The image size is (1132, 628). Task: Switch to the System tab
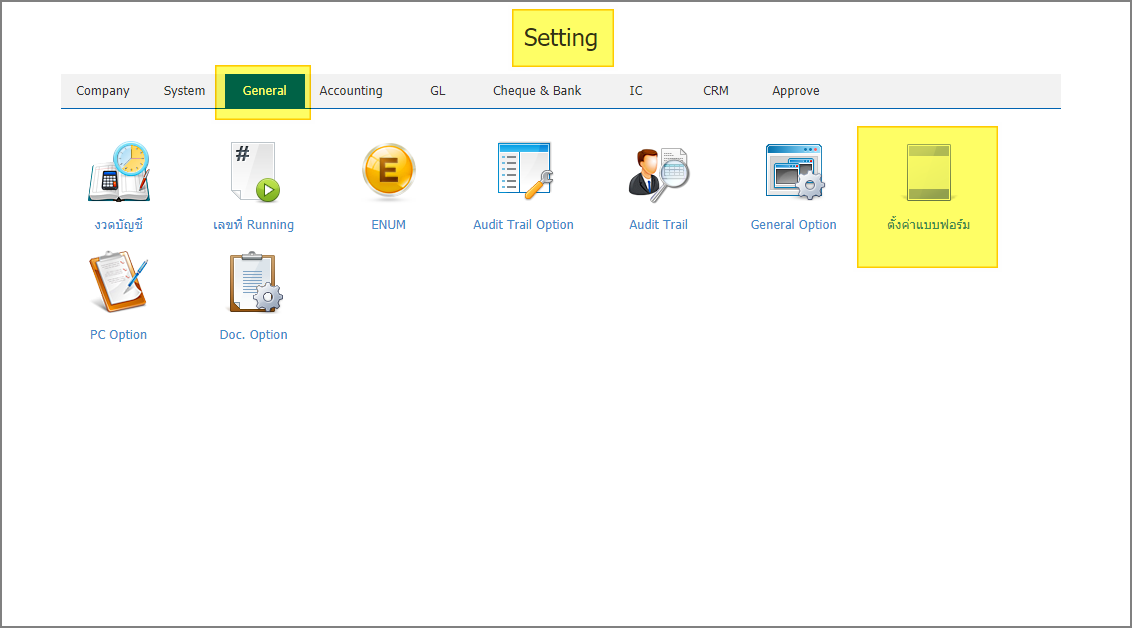[184, 91]
